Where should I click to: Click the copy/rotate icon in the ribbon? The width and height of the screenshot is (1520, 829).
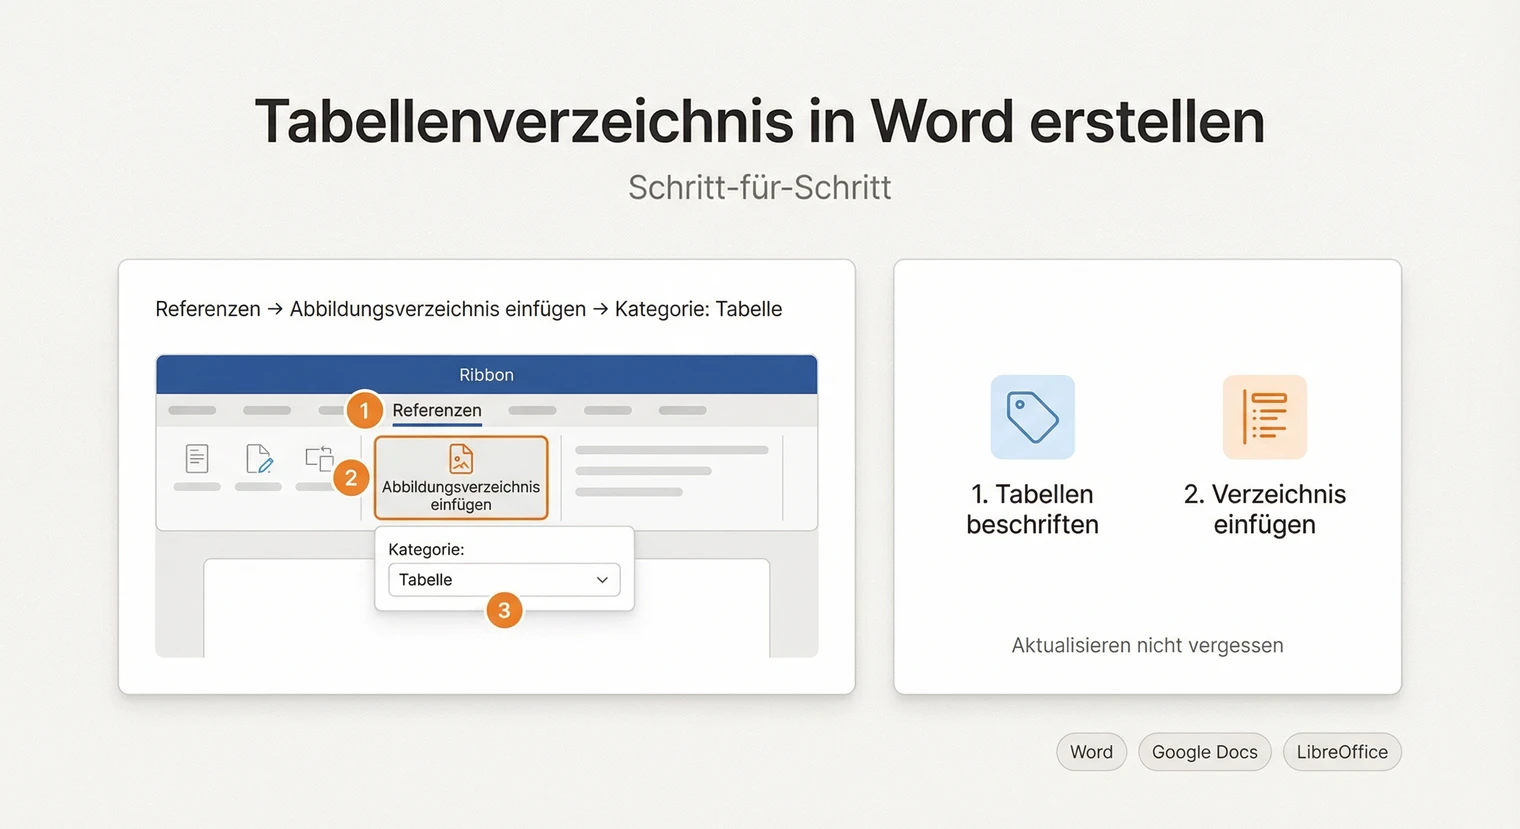click(x=320, y=458)
